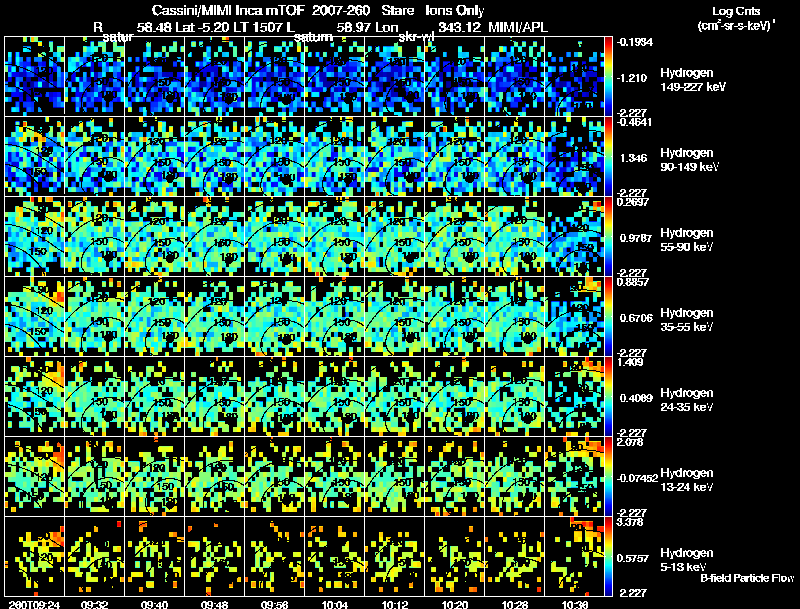Screen dimensions: 800x609
Task: Click the '10:28' time label
Action: point(515,604)
